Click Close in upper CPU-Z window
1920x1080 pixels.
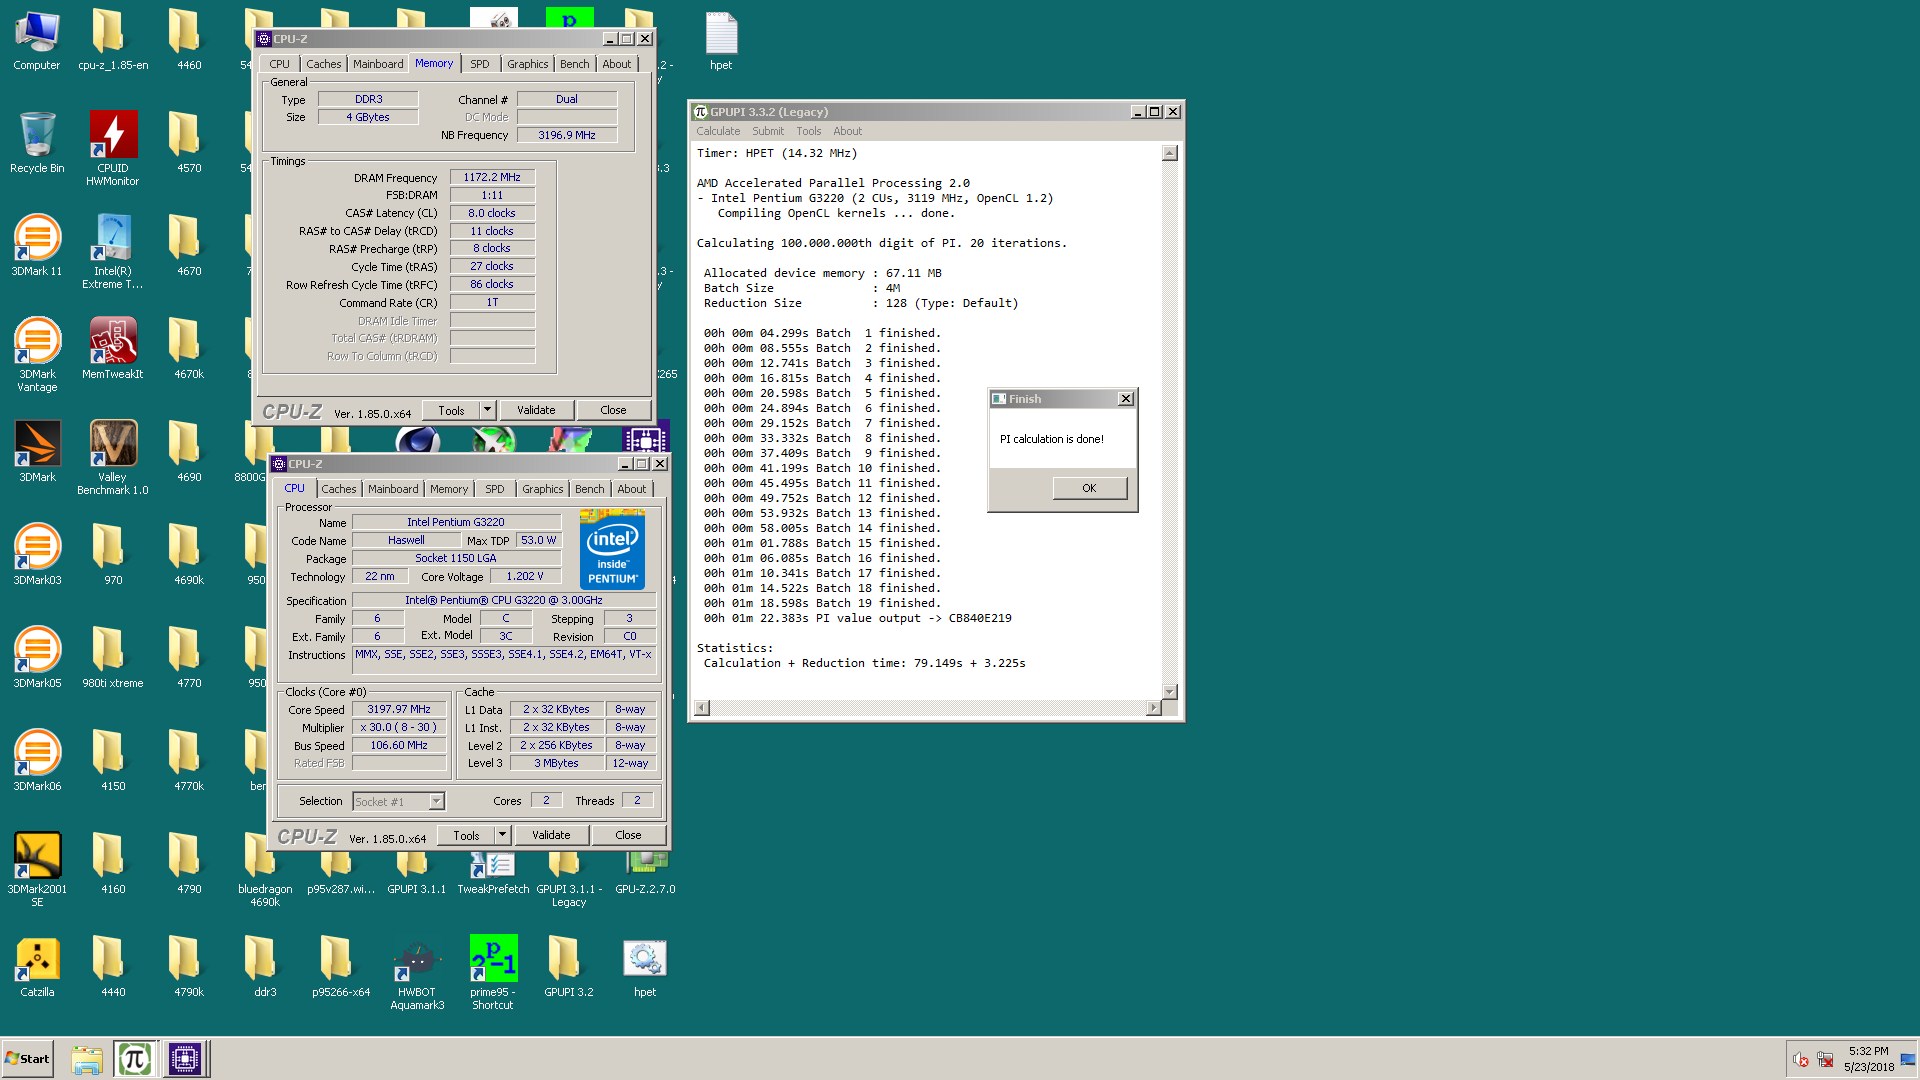613,410
